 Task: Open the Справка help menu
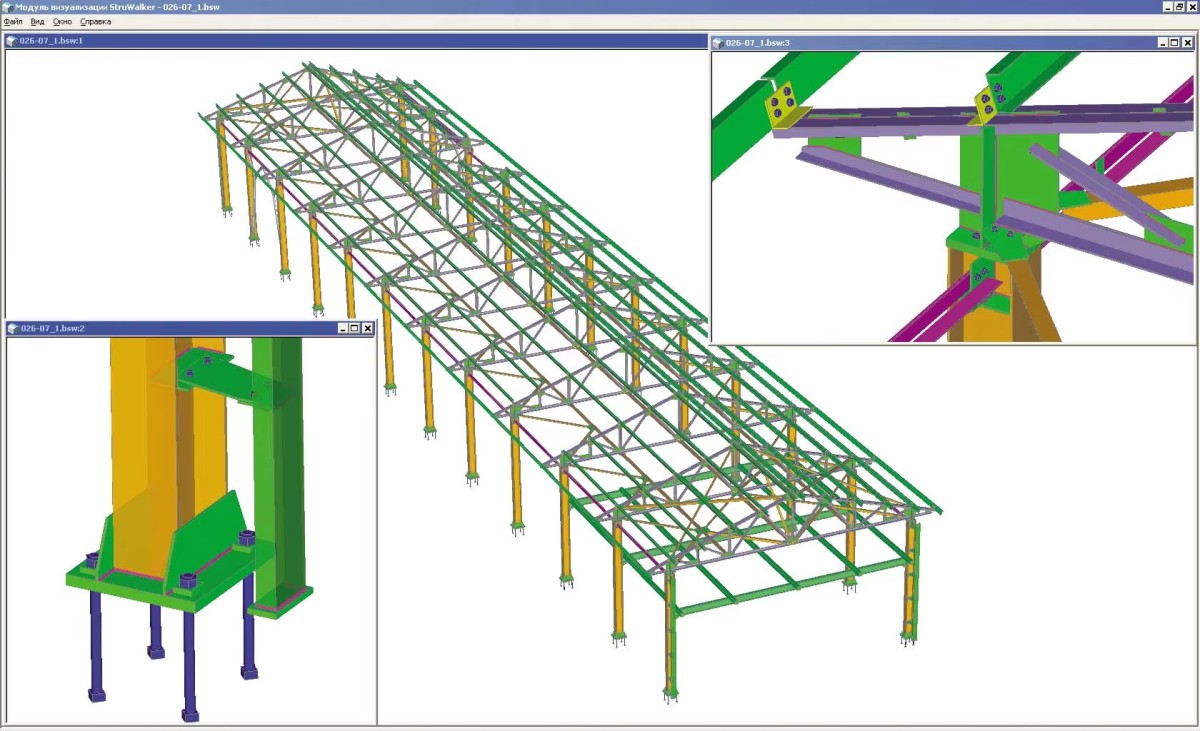click(x=96, y=20)
